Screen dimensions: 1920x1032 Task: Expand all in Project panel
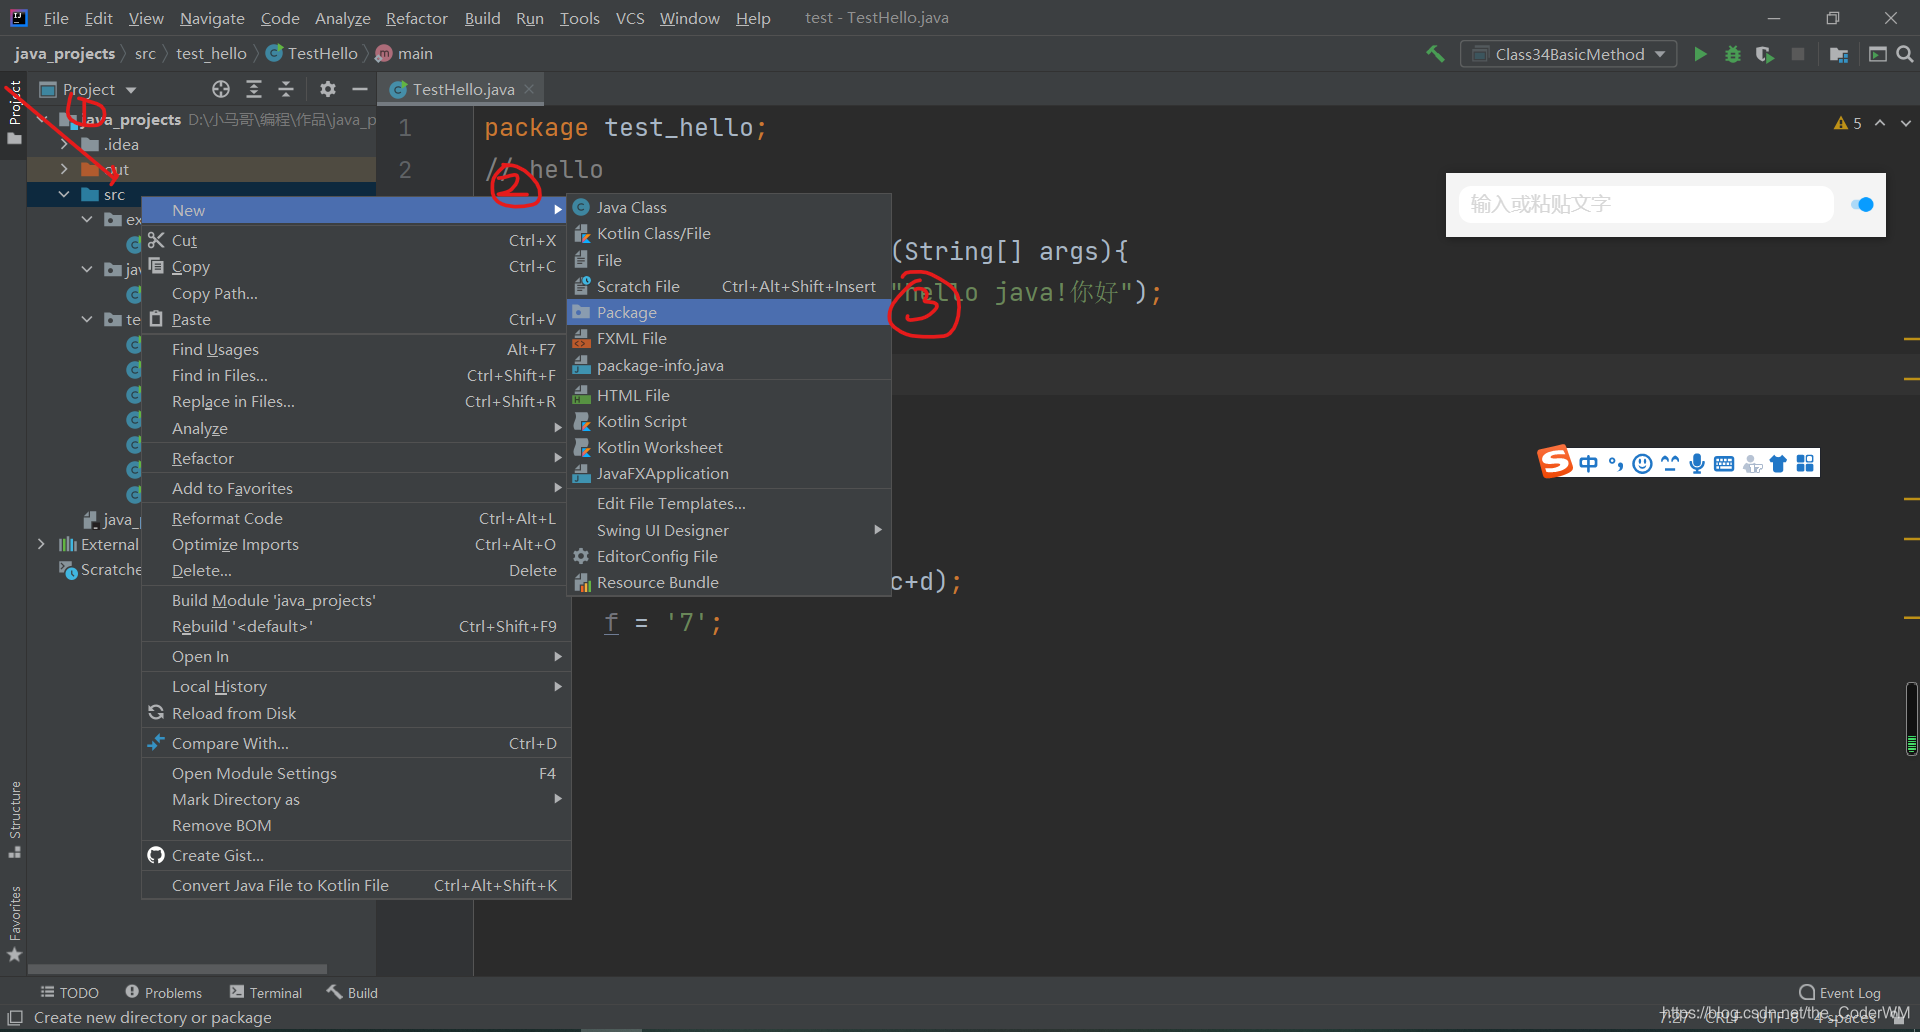[x=254, y=89]
